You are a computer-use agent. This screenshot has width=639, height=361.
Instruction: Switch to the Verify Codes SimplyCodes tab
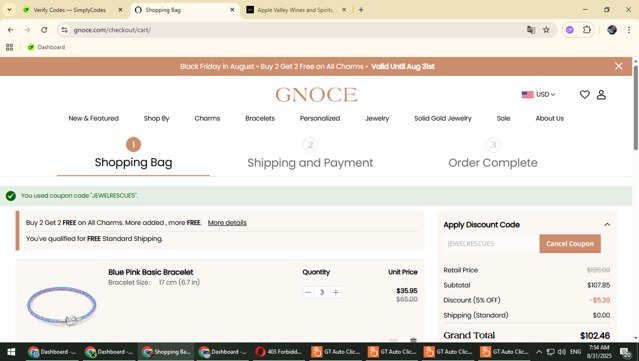pos(70,10)
